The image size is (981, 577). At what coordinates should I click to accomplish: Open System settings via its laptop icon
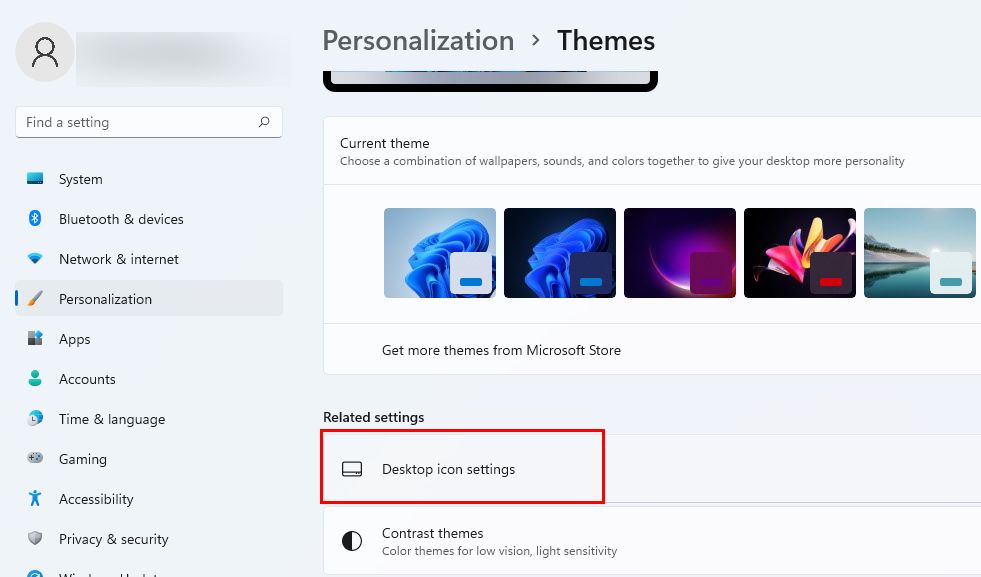click(x=33, y=179)
